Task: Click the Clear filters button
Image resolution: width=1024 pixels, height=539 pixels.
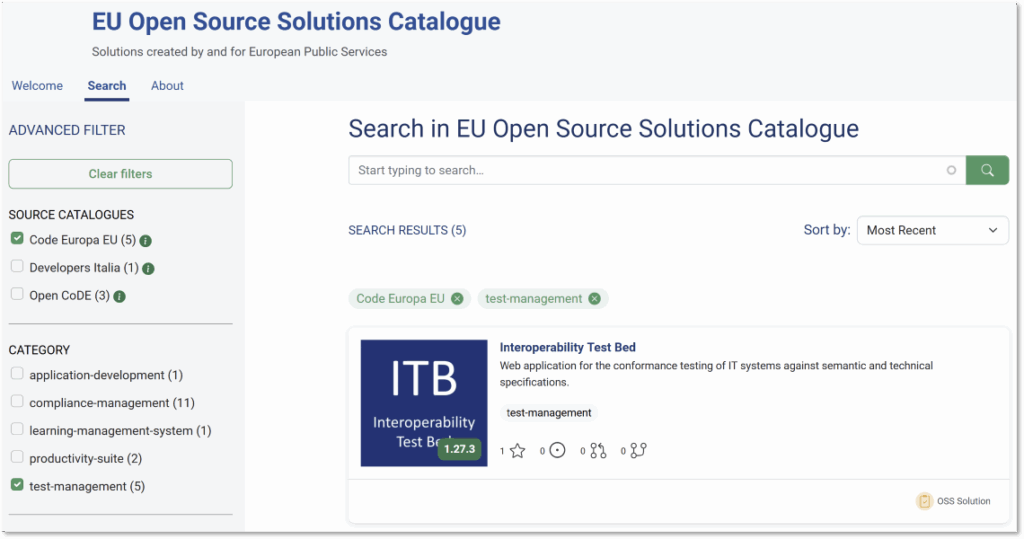Action: click(x=120, y=174)
